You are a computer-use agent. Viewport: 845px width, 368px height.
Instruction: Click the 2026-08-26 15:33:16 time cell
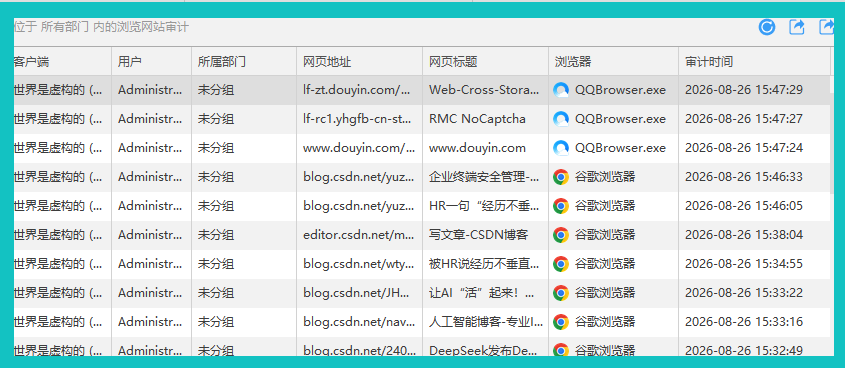click(x=754, y=323)
